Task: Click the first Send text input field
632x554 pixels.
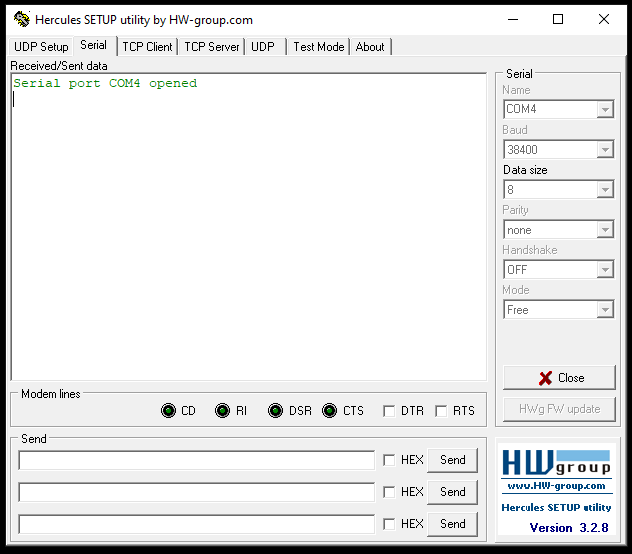Action: point(196,460)
